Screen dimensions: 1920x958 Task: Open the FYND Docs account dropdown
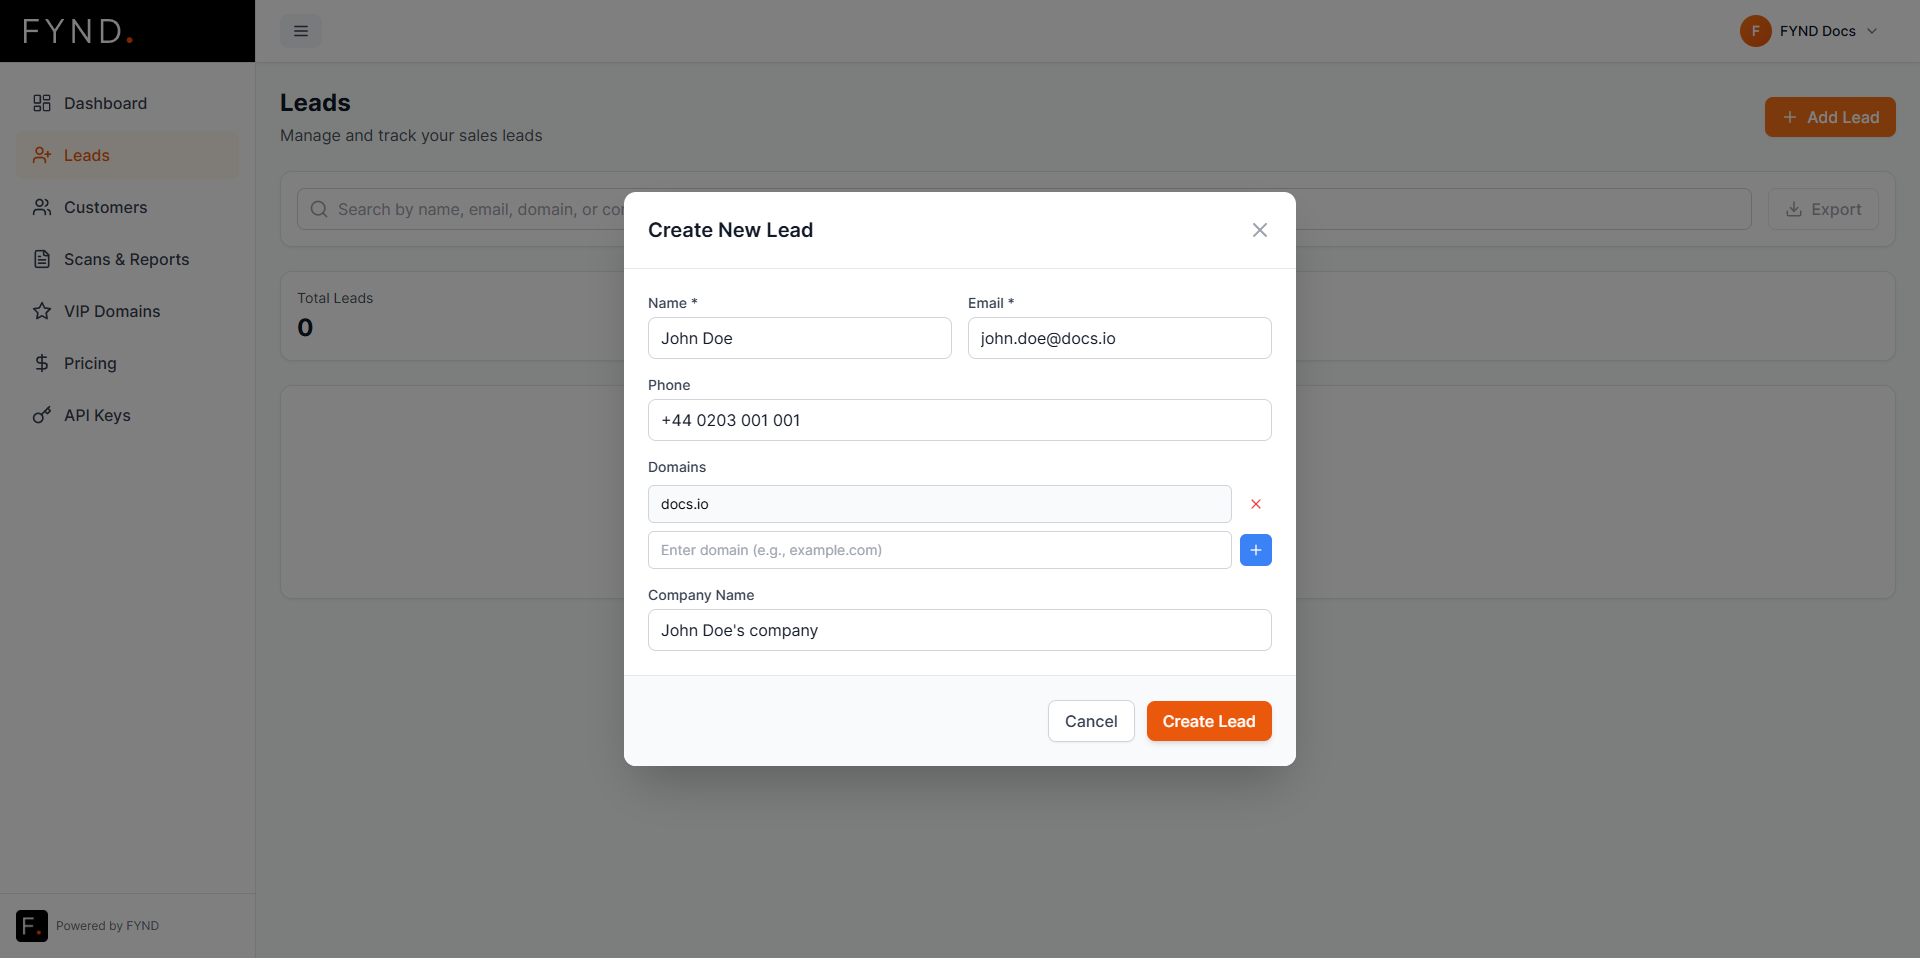click(x=1810, y=31)
